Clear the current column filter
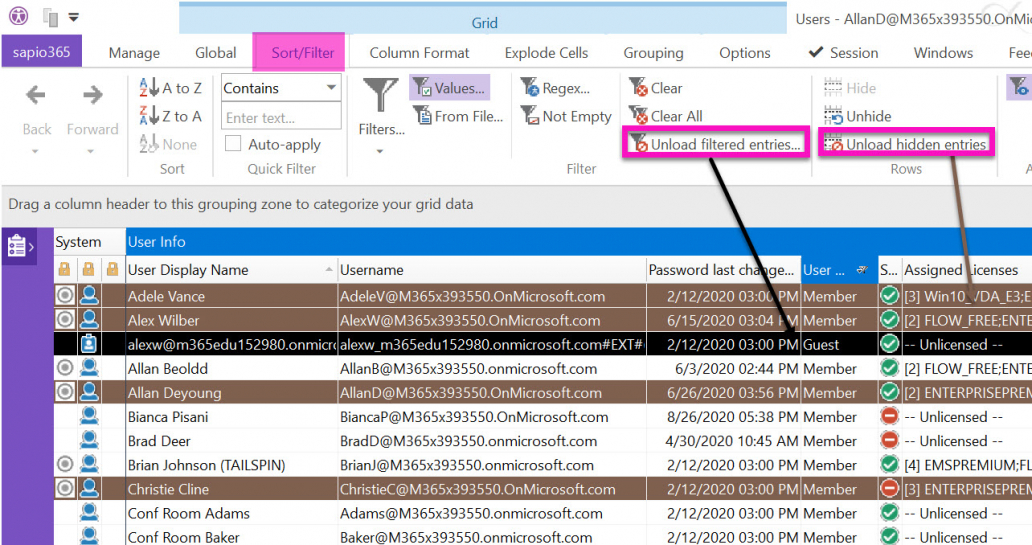This screenshot has width=1032, height=545. 656,88
